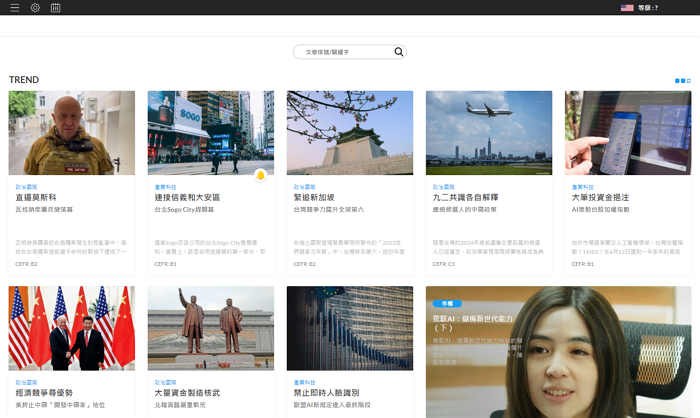Click the yellow bell notification badge
Viewport: 700px width, 418px height.
[x=260, y=175]
